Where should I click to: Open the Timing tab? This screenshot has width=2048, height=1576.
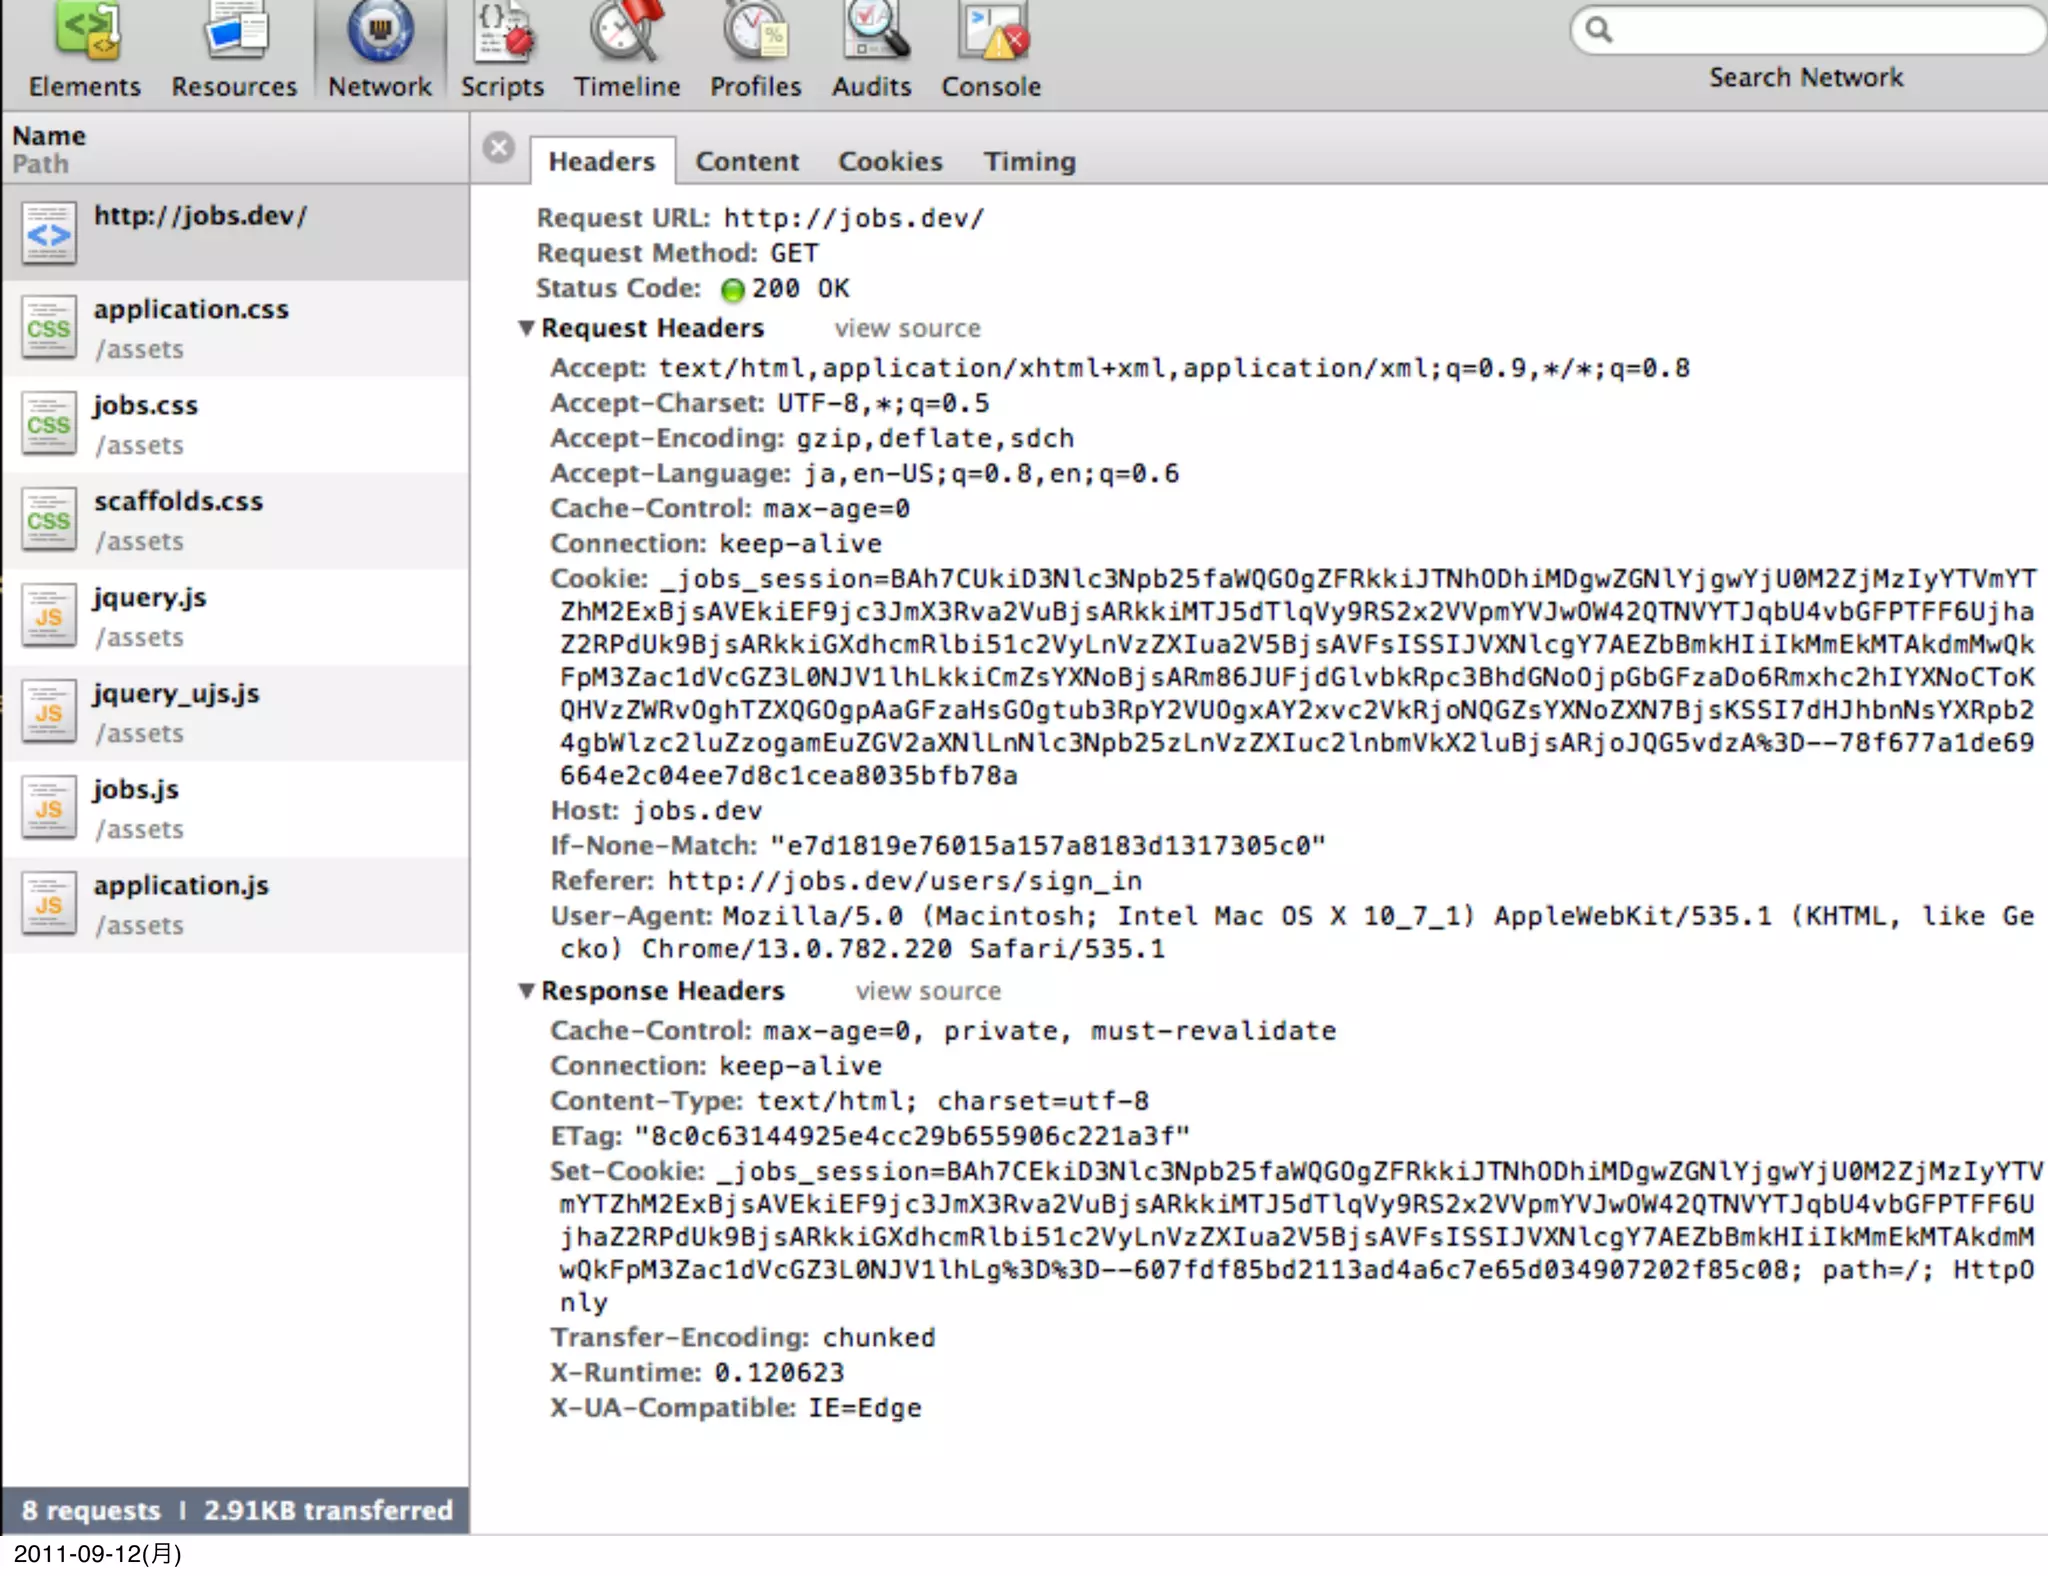pos(1029,161)
